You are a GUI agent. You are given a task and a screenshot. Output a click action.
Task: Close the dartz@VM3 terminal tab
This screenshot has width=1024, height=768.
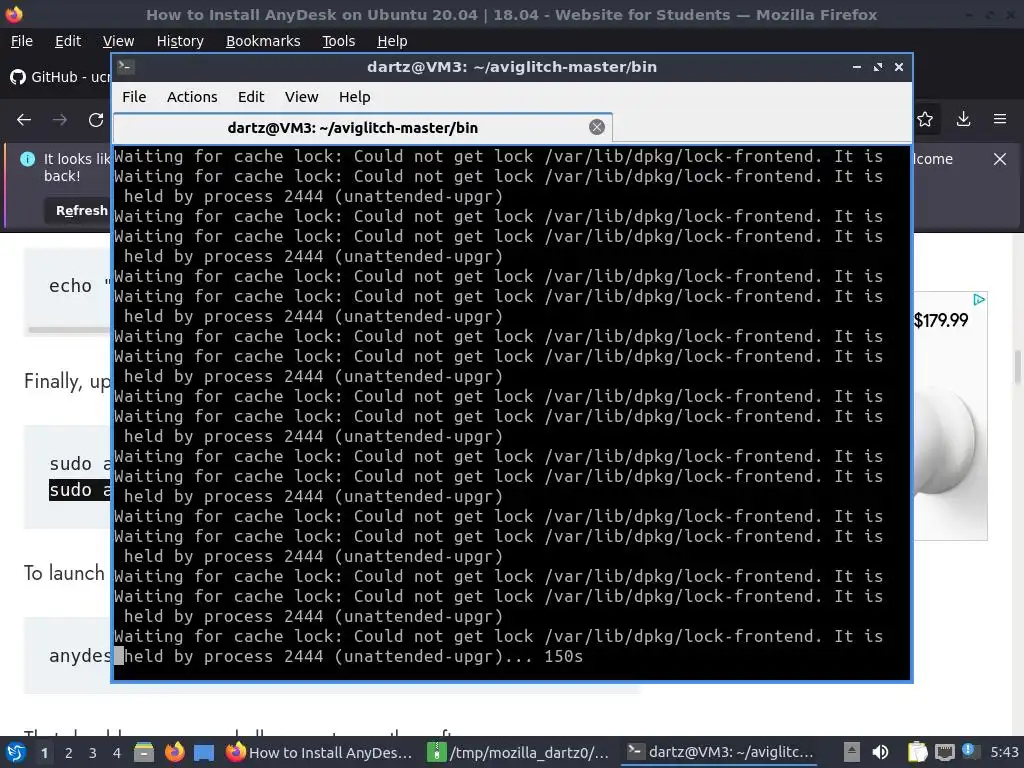click(597, 127)
